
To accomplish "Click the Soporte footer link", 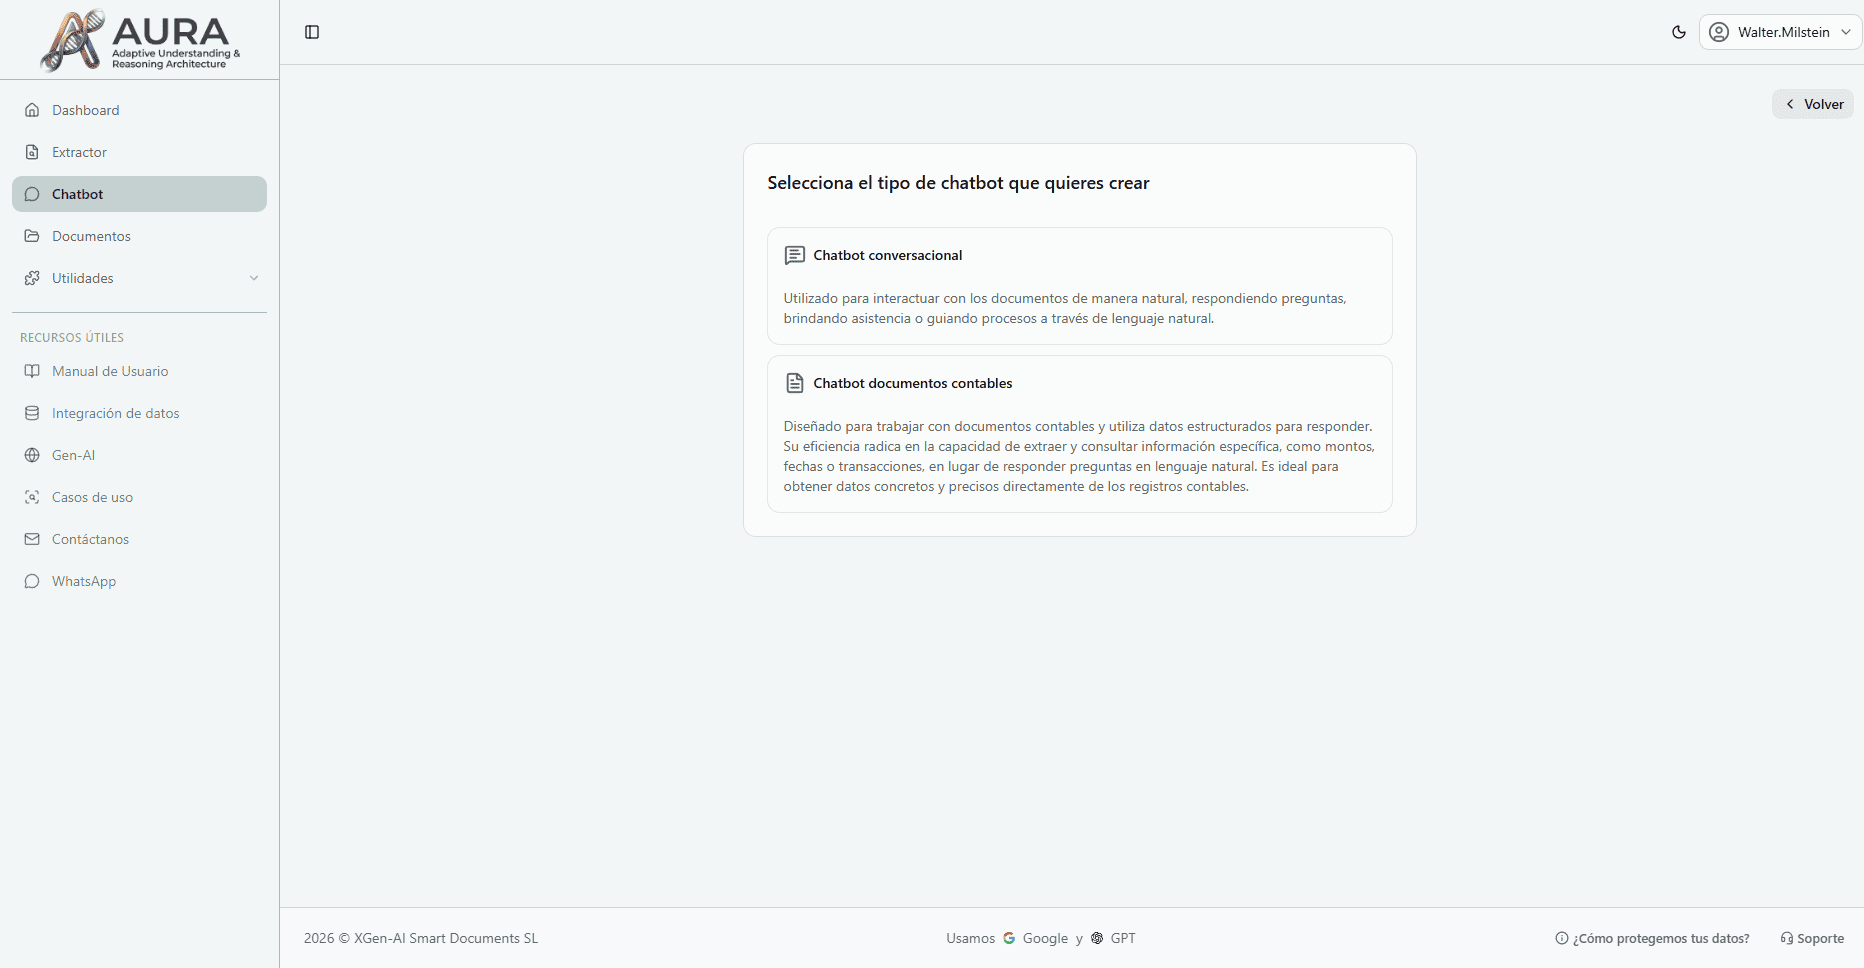I will pyautogui.click(x=1812, y=938).
